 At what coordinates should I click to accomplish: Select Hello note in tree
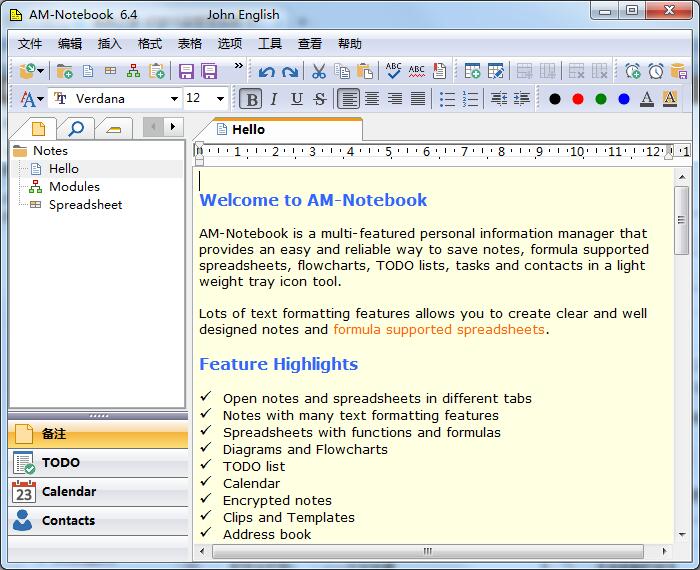(64, 169)
